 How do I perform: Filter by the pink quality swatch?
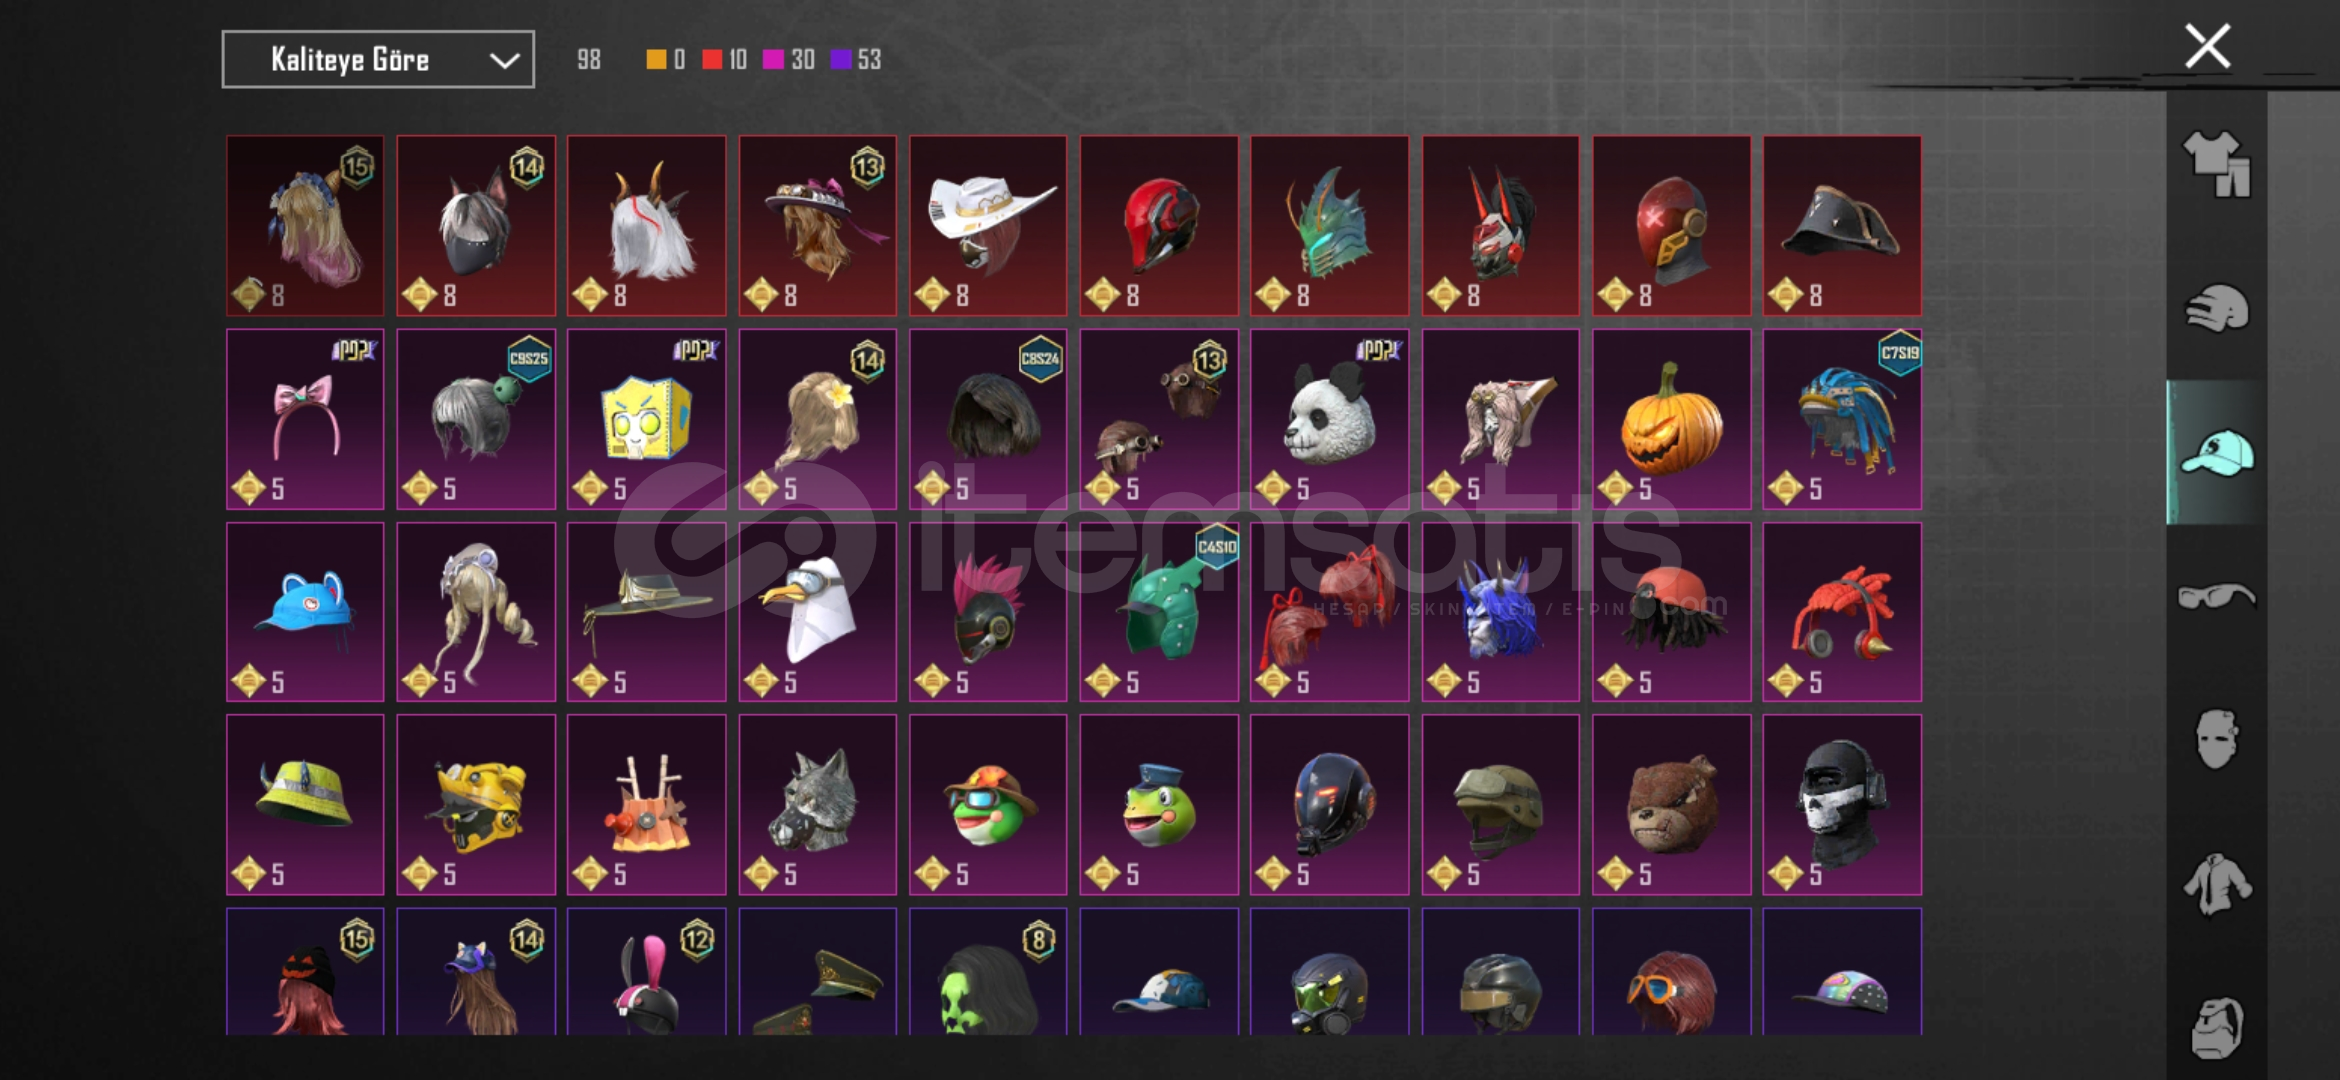click(773, 60)
